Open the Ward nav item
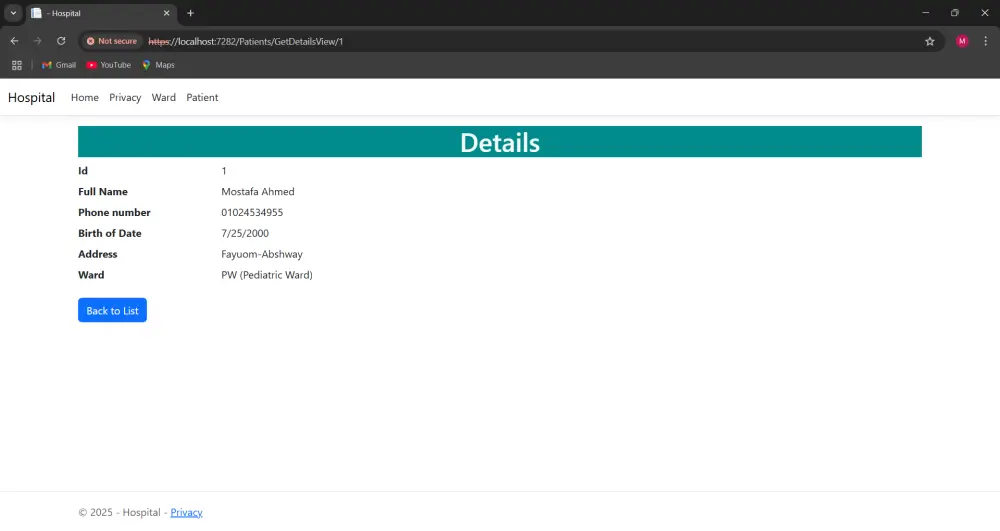This screenshot has width=1000, height=531. (x=164, y=98)
